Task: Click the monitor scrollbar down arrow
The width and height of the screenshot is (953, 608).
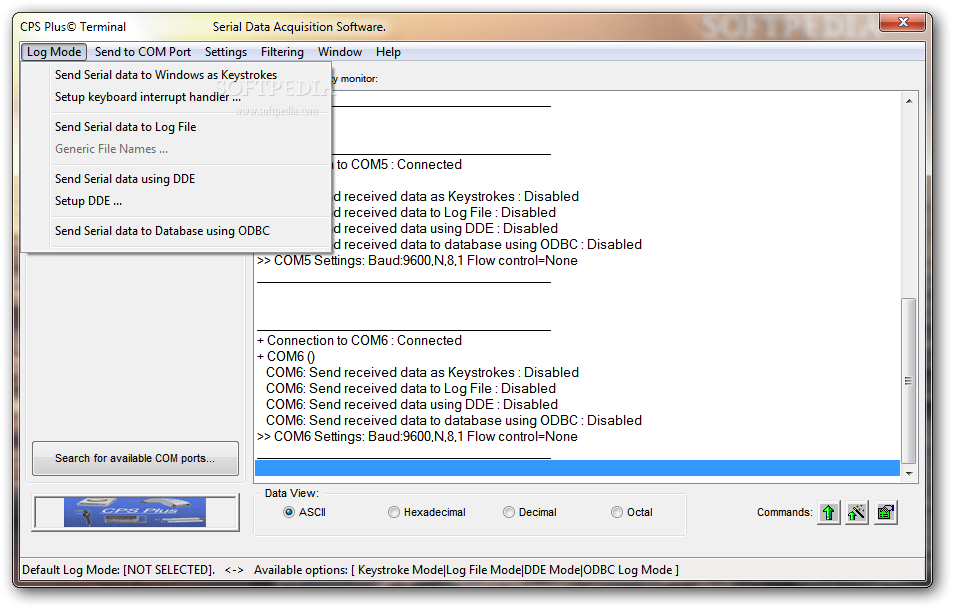Action: (909, 473)
